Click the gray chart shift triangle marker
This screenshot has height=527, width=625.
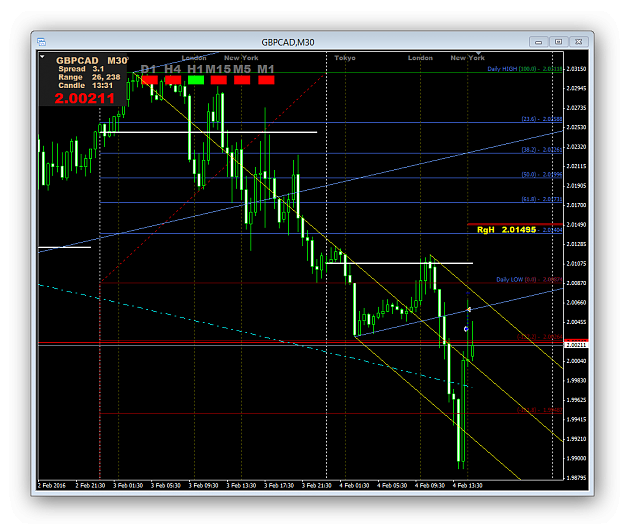[x=478, y=53]
